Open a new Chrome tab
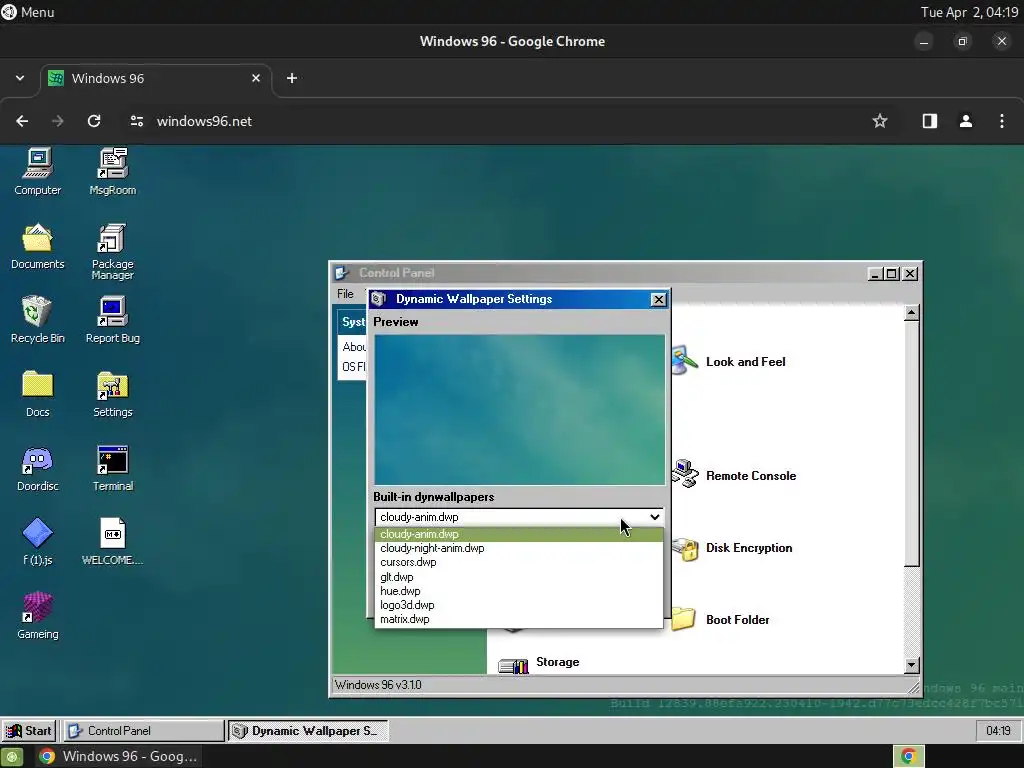 [292, 78]
